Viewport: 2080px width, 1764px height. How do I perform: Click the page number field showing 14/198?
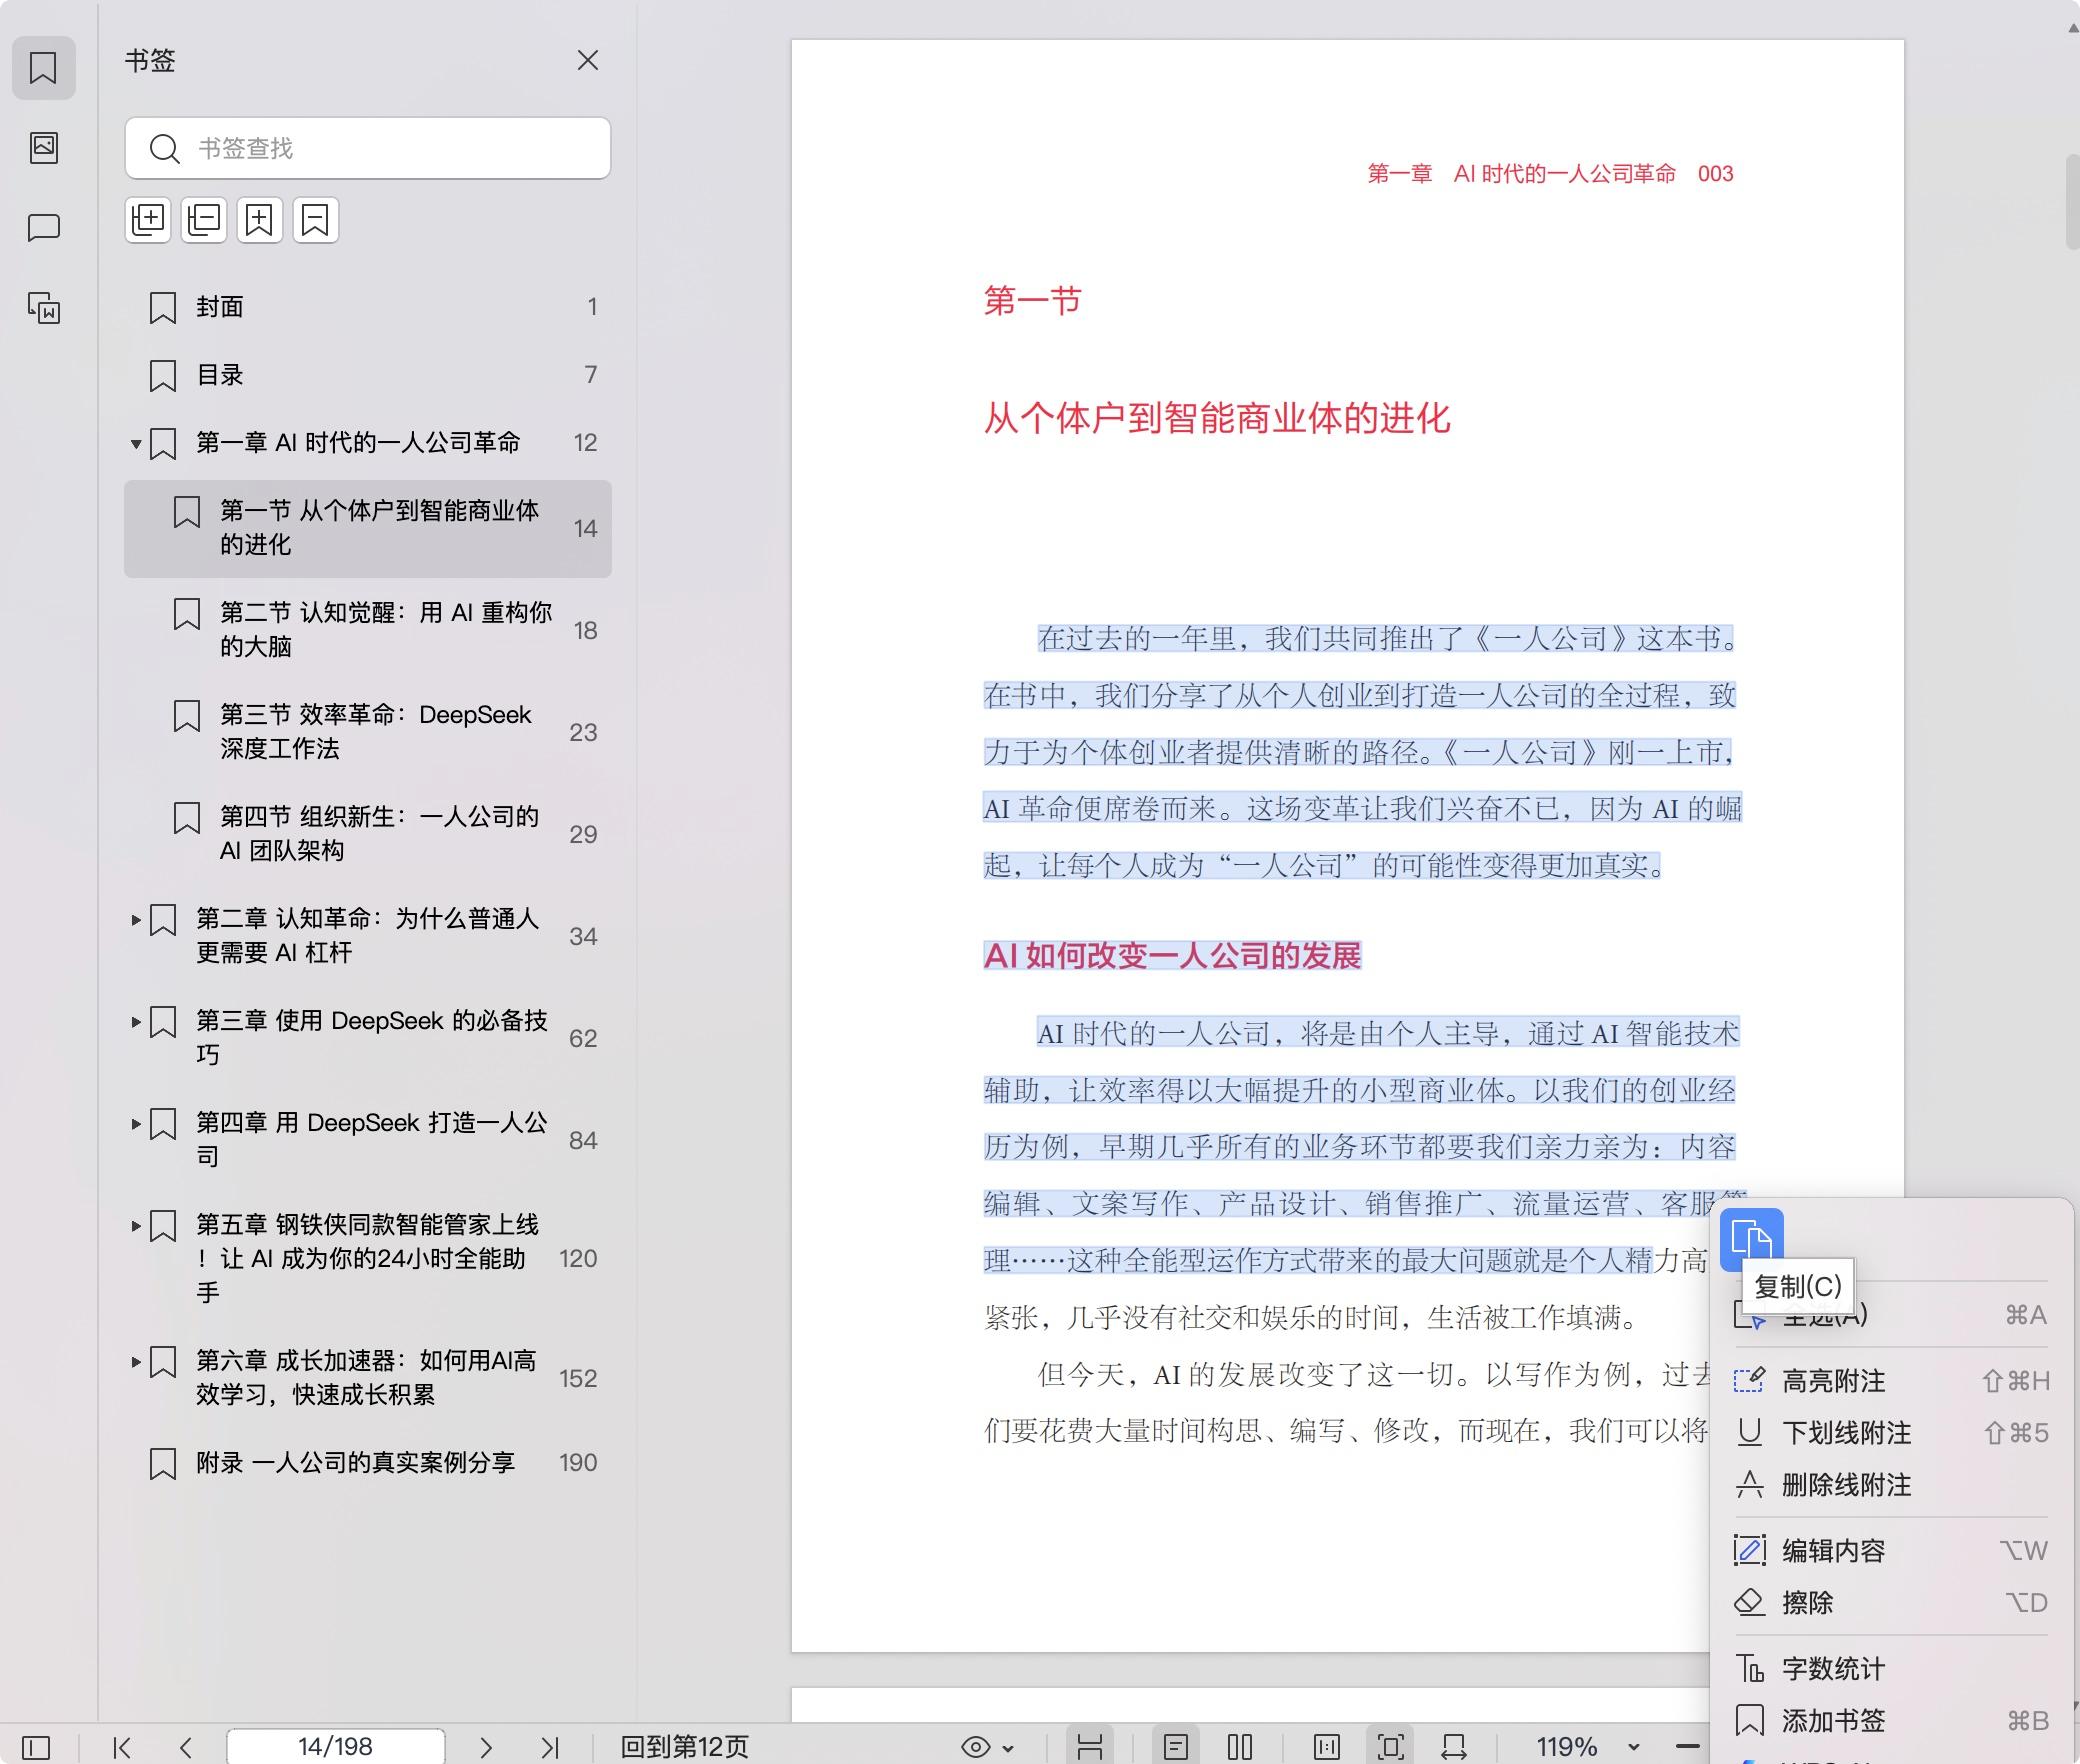click(334, 1745)
